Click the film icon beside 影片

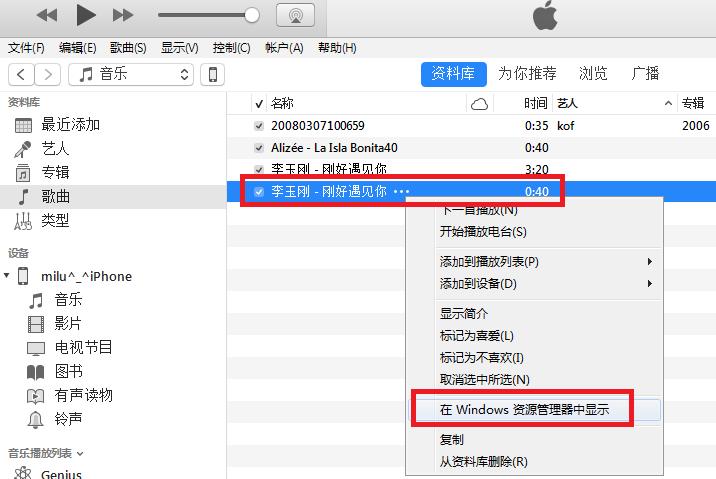pos(36,324)
